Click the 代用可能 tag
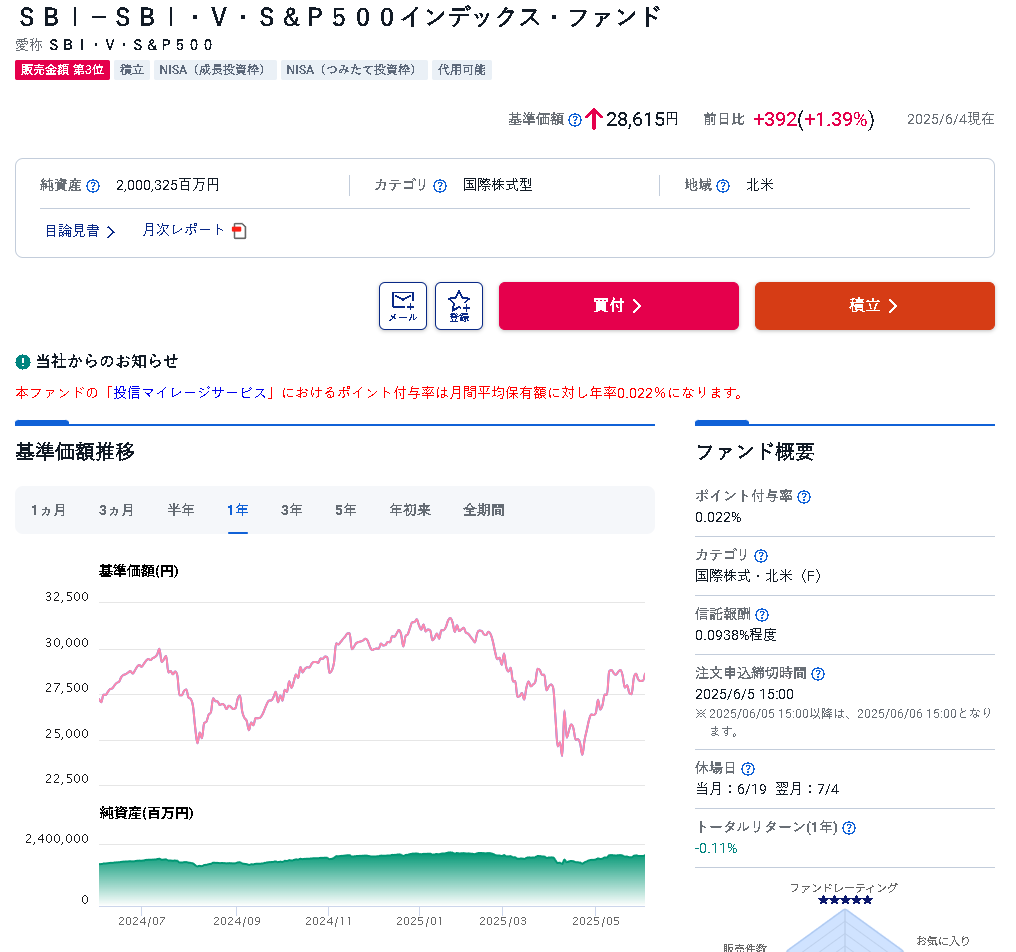Image resolution: width=1016 pixels, height=952 pixels. pyautogui.click(x=461, y=70)
